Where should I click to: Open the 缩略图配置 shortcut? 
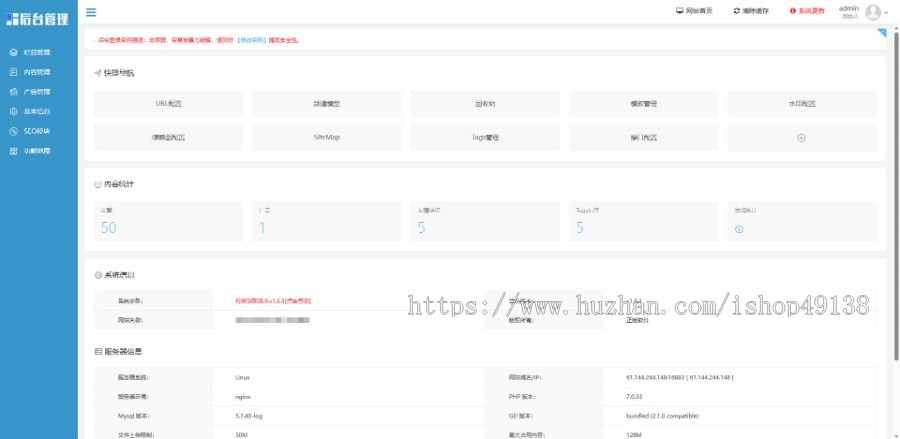(x=168, y=138)
